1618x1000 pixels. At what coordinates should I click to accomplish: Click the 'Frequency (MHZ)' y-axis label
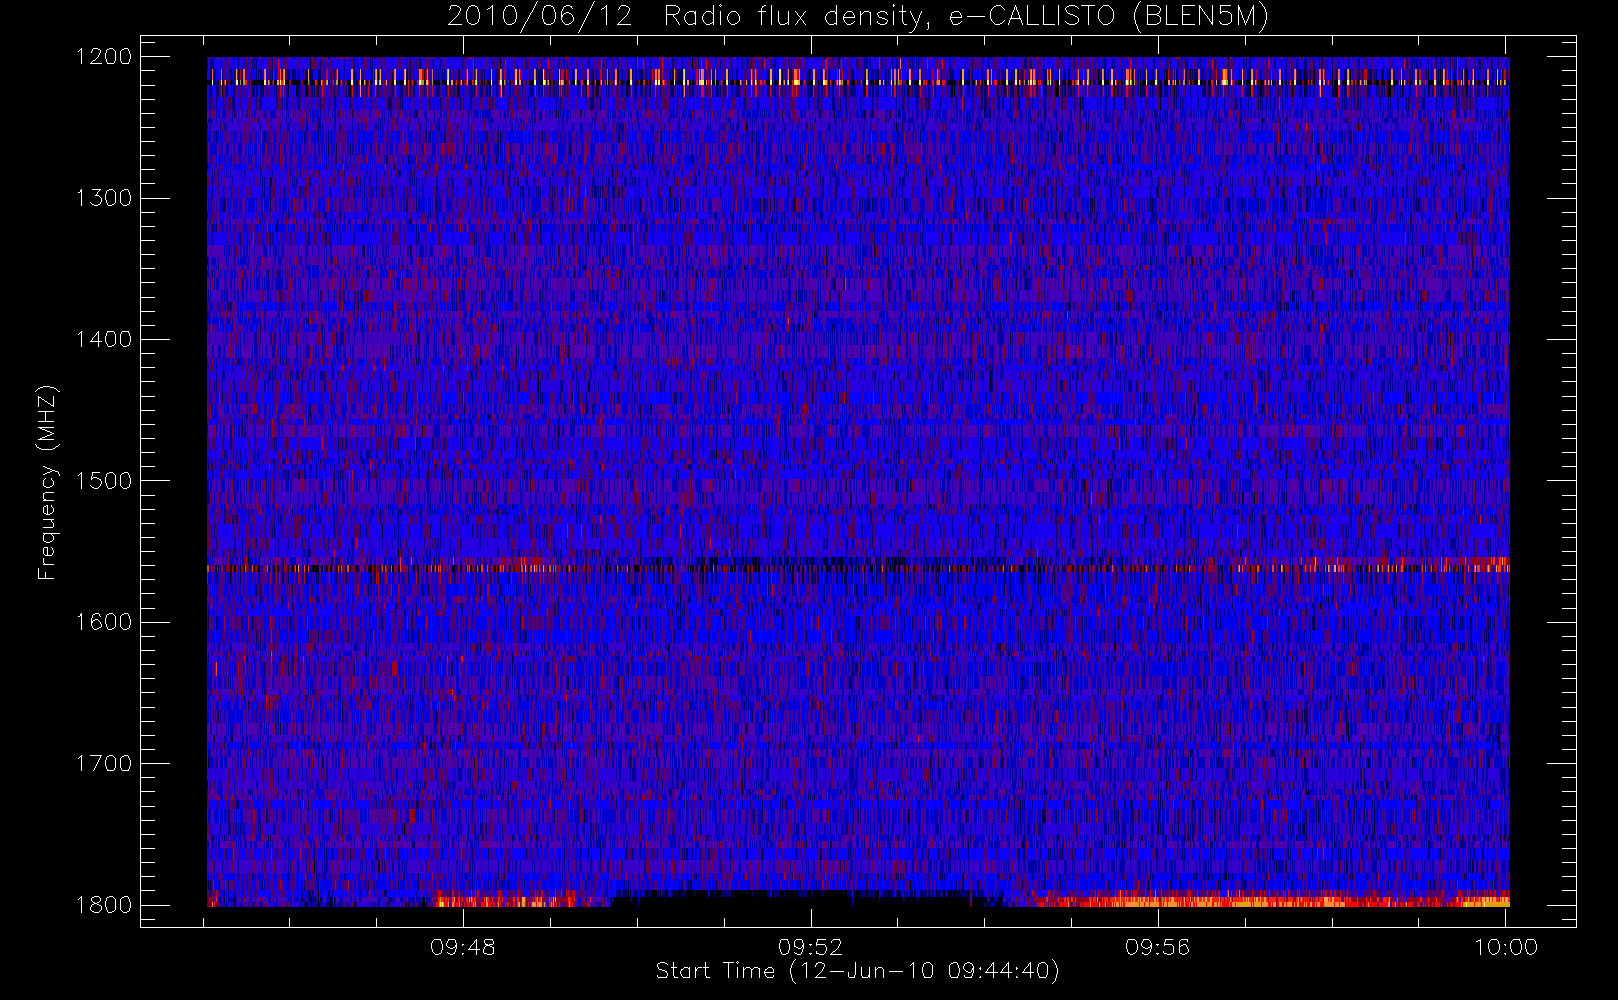(47, 482)
